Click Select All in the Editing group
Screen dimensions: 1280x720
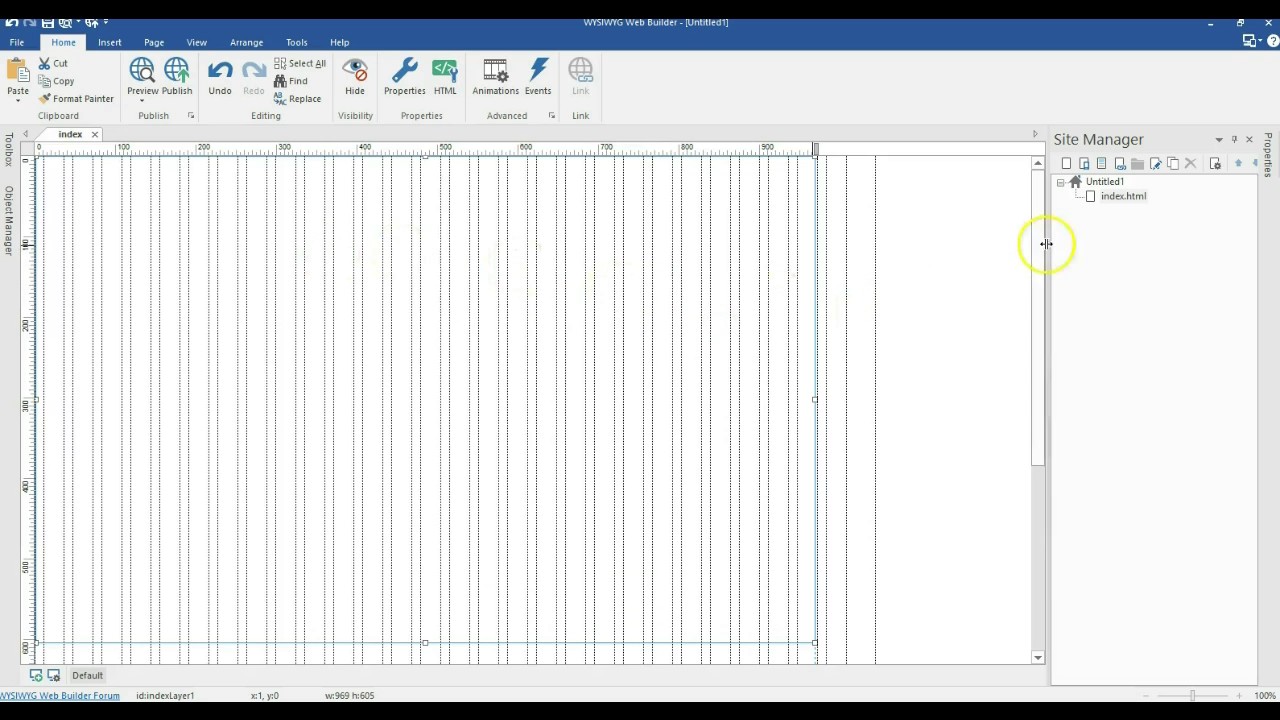[x=300, y=63]
